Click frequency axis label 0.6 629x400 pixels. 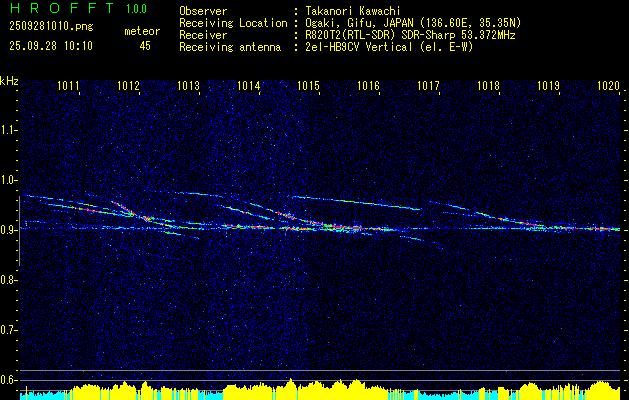point(8,380)
